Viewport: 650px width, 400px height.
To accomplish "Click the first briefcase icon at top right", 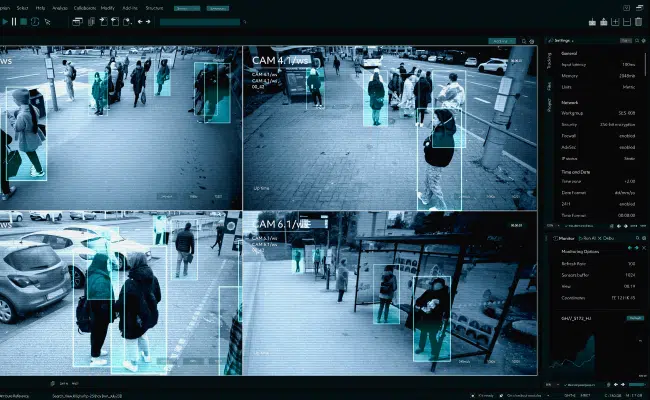I will click(x=592, y=22).
